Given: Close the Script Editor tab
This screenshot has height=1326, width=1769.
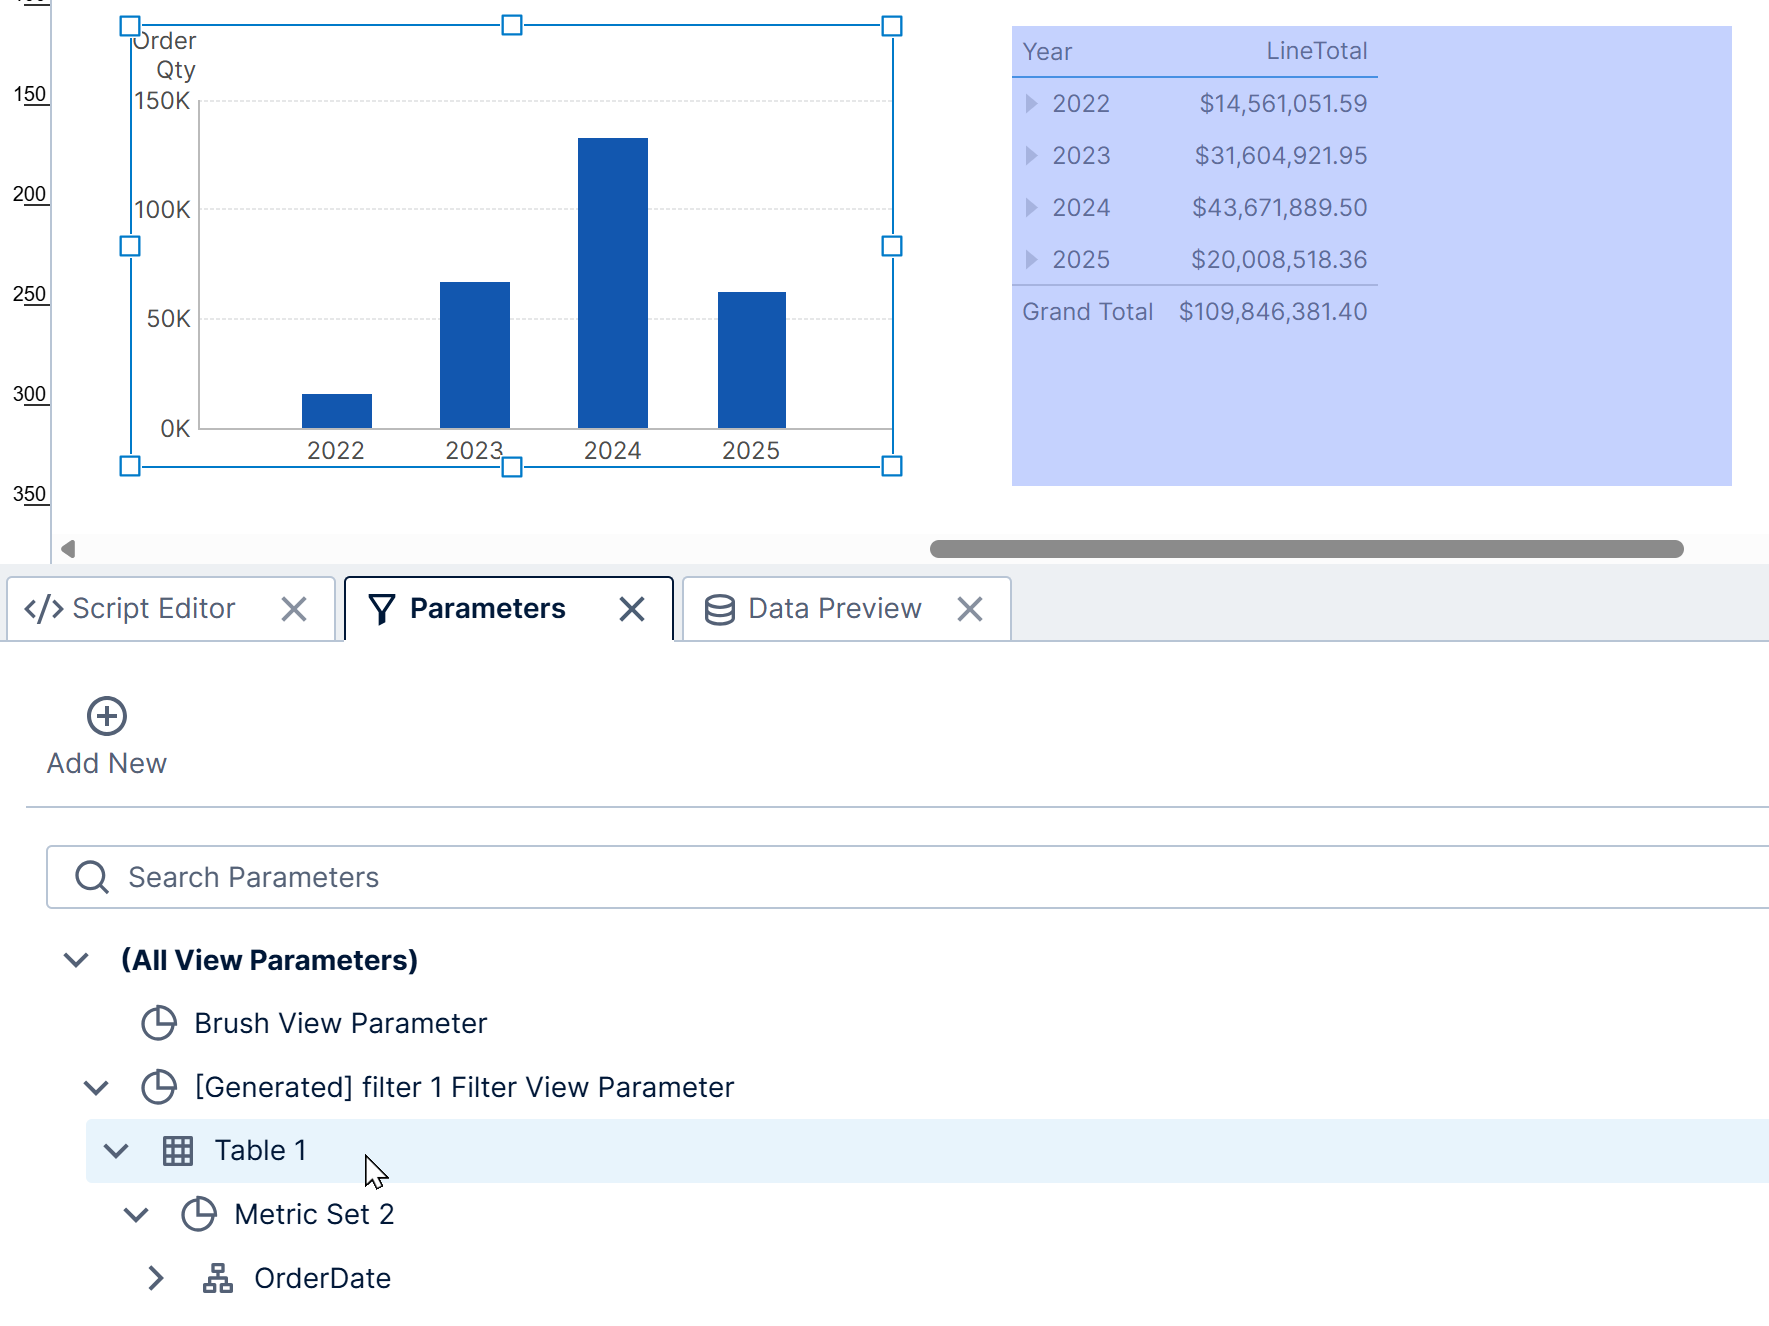Looking at the screenshot, I should [294, 609].
